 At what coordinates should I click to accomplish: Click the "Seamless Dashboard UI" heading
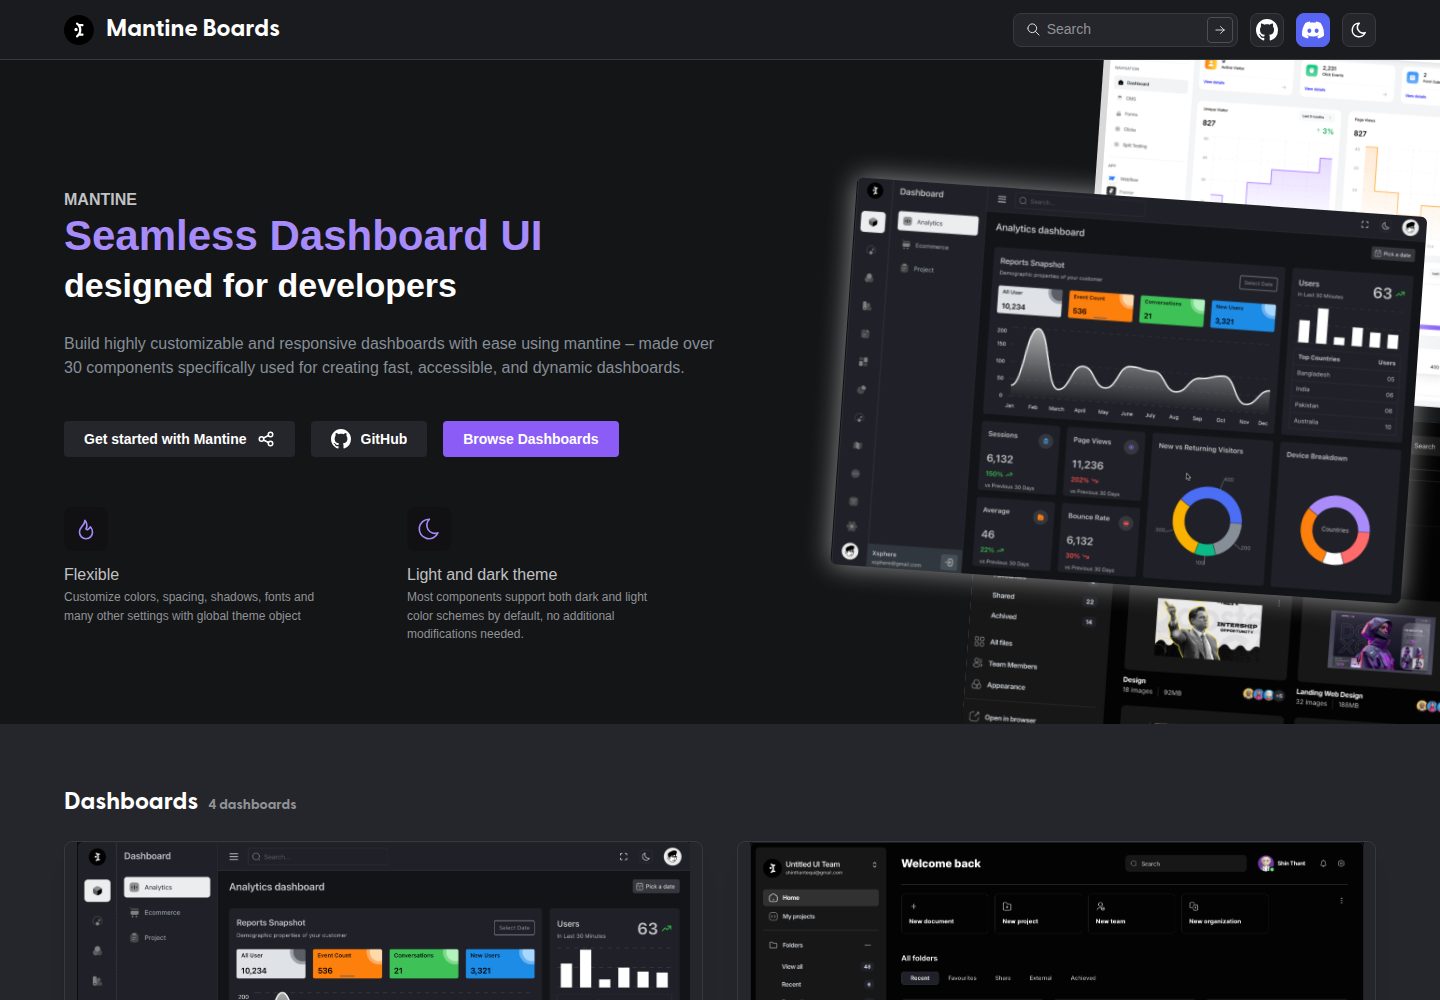coord(303,236)
